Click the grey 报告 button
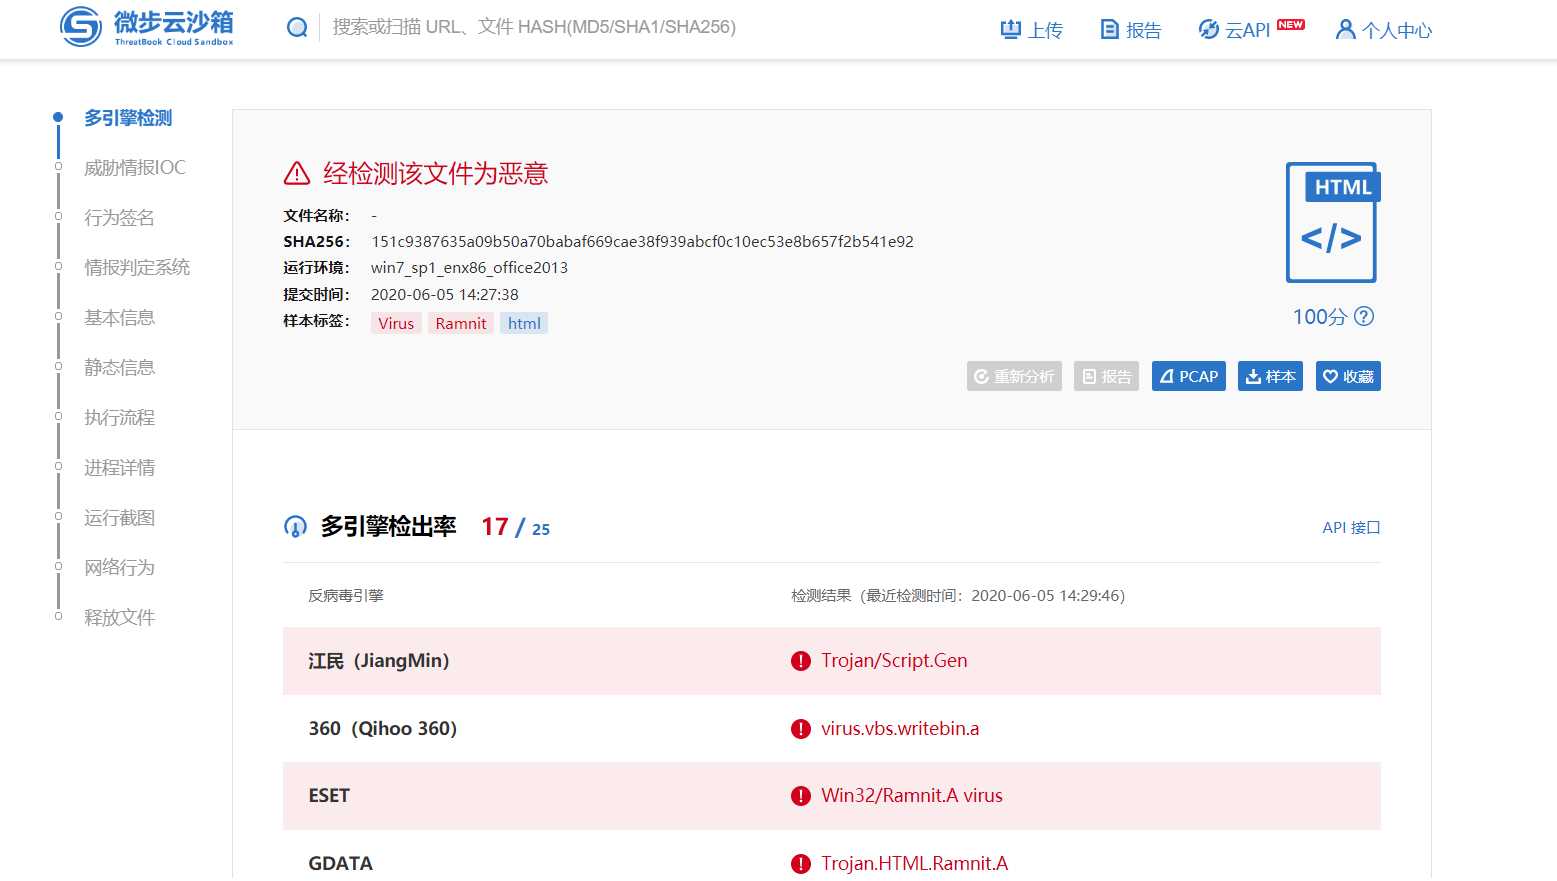This screenshot has width=1557, height=881. [1106, 376]
